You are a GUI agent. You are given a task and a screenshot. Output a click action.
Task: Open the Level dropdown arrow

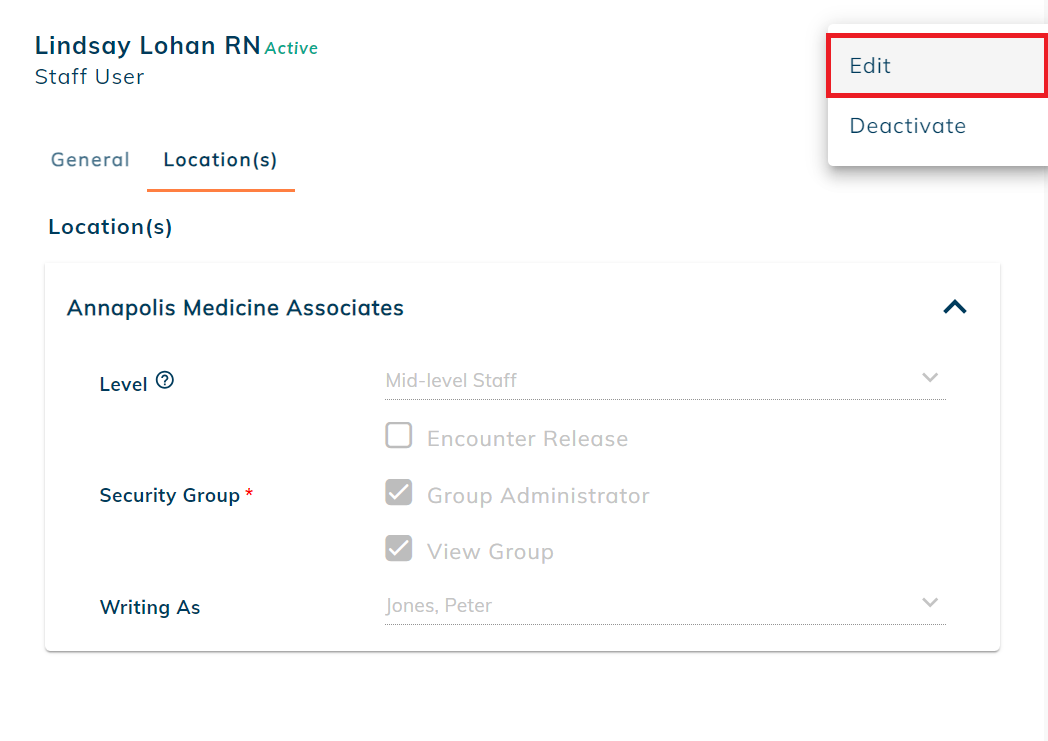(930, 378)
